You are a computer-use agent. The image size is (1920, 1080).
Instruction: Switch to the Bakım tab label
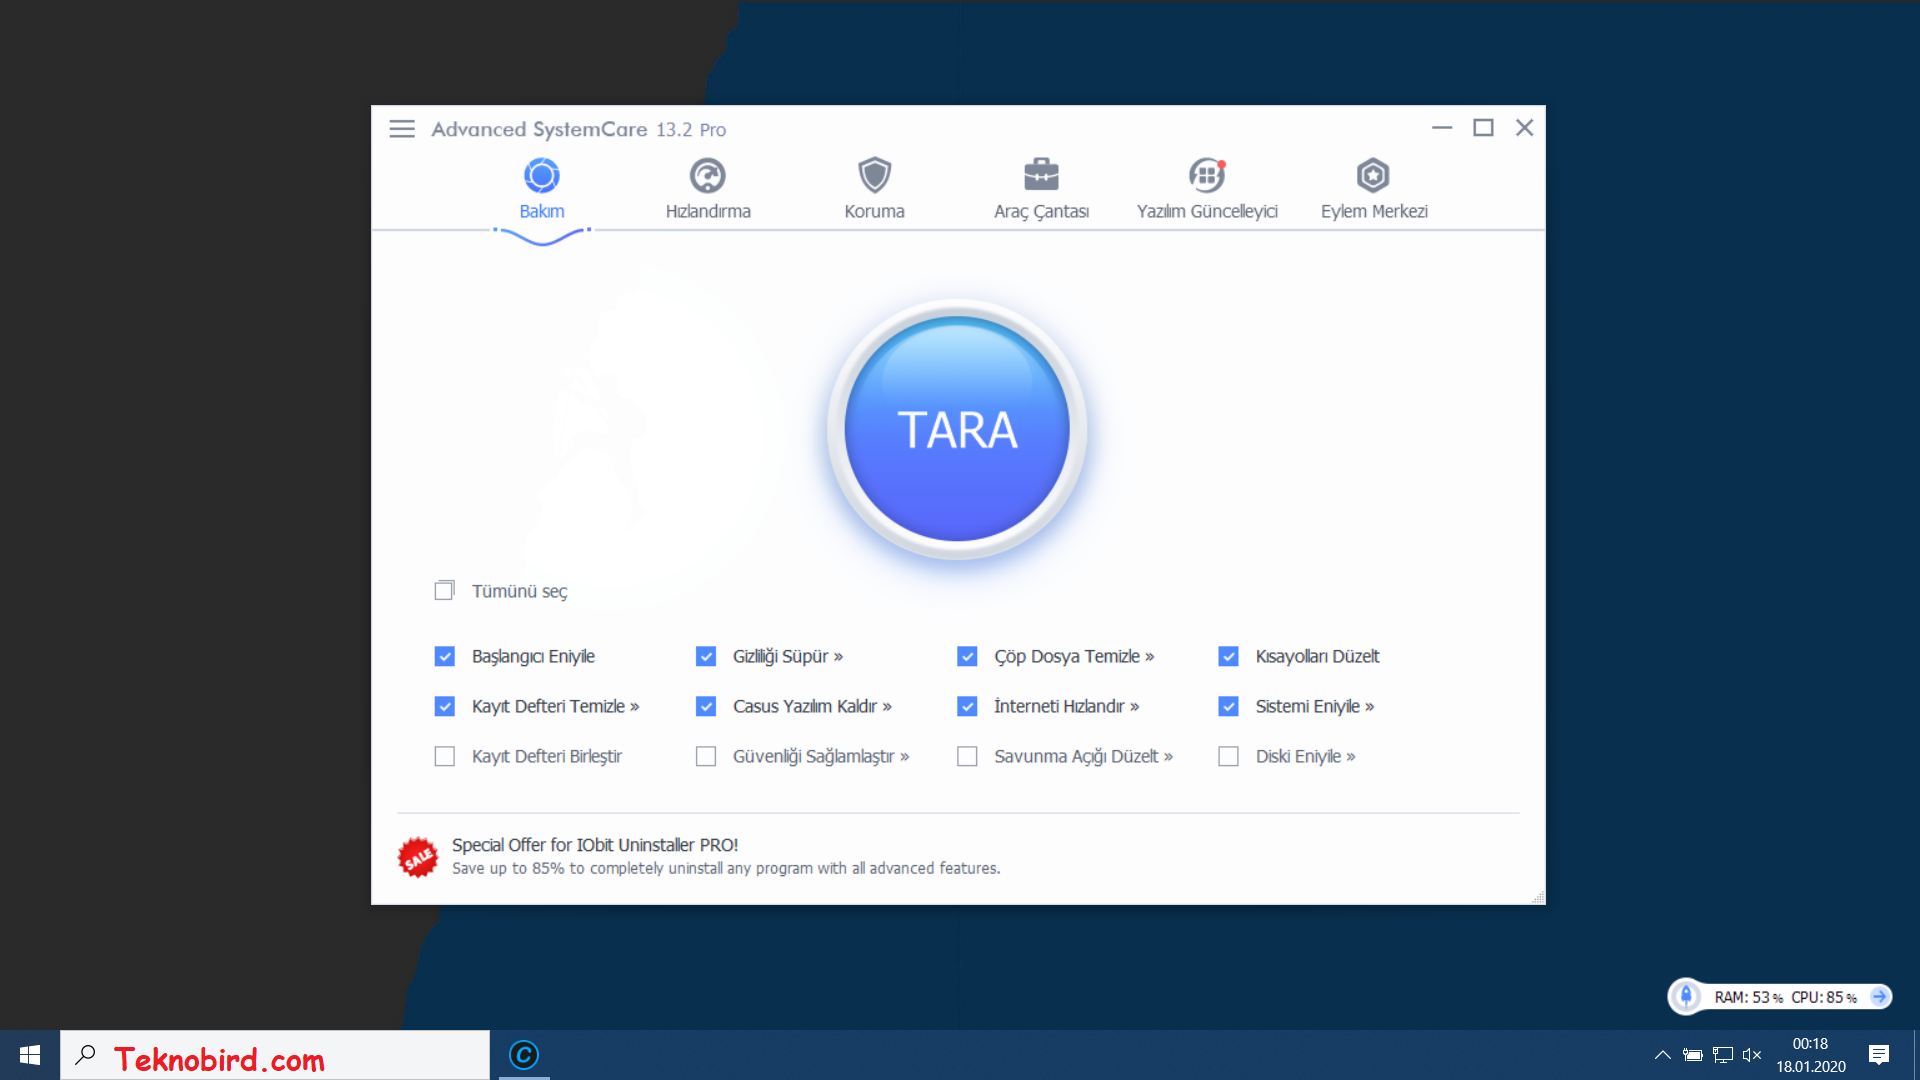(542, 211)
